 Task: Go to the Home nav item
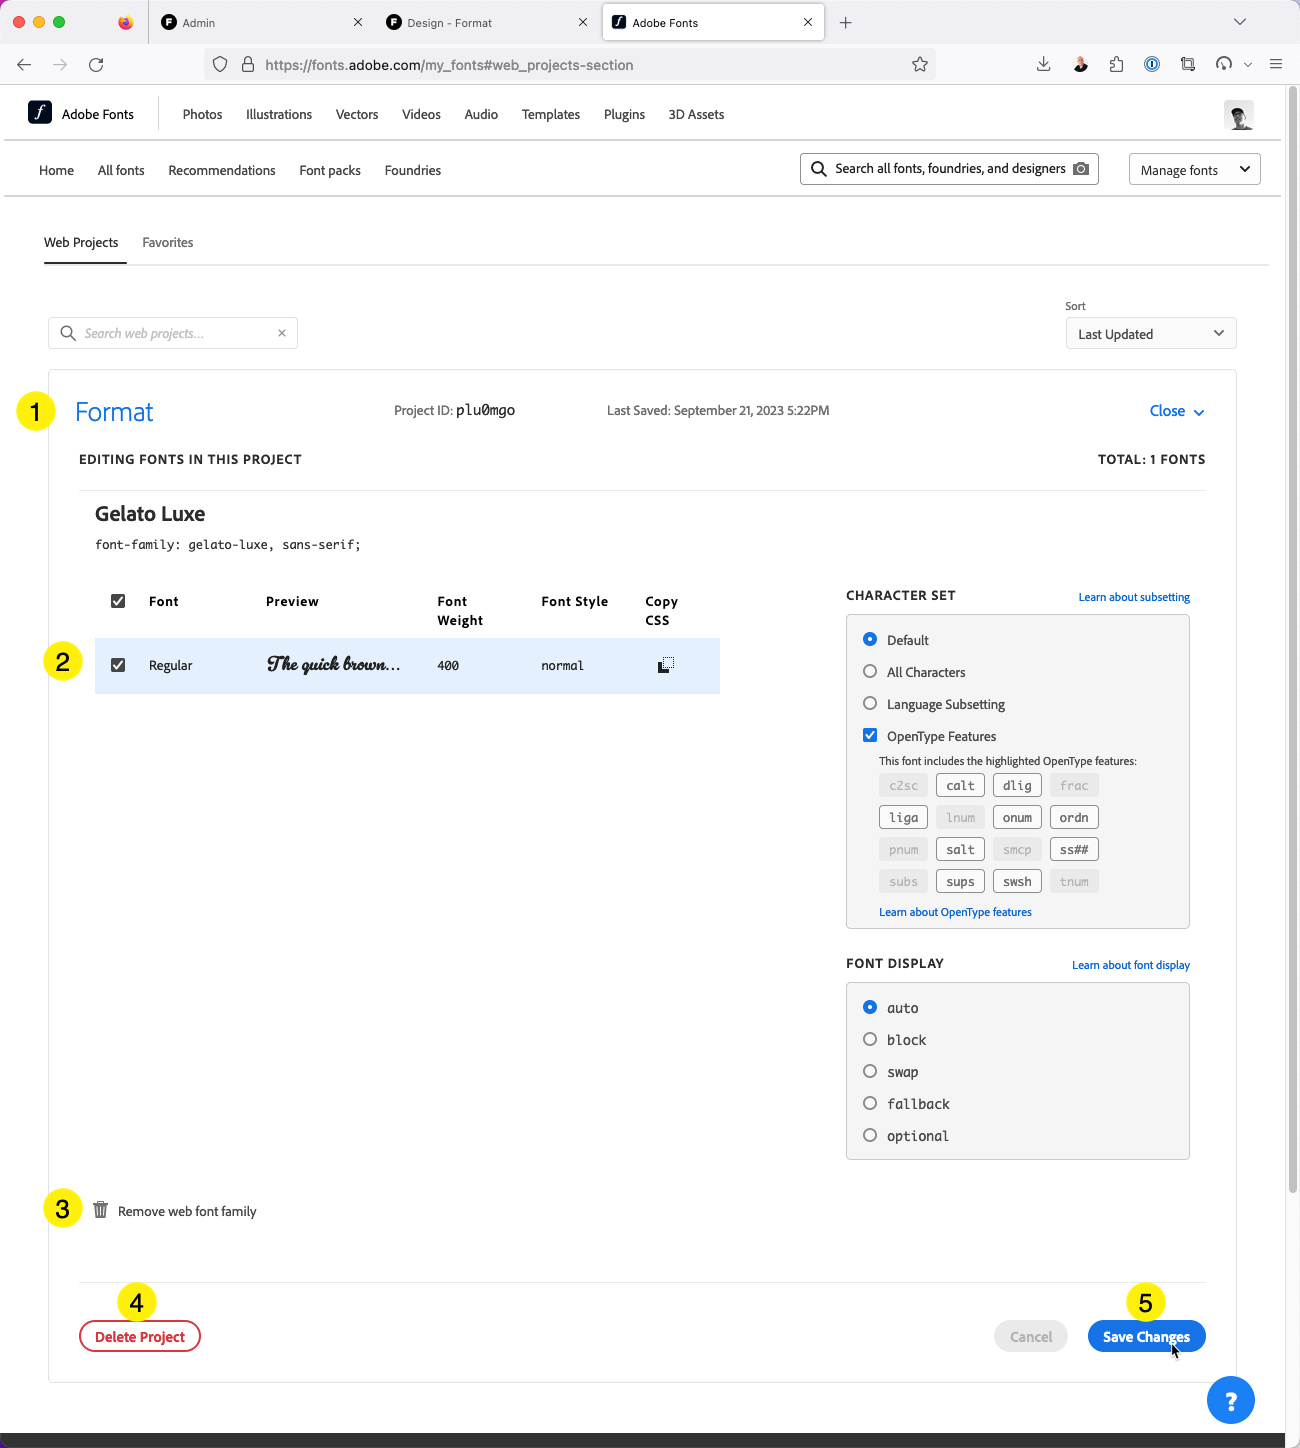pos(56,170)
